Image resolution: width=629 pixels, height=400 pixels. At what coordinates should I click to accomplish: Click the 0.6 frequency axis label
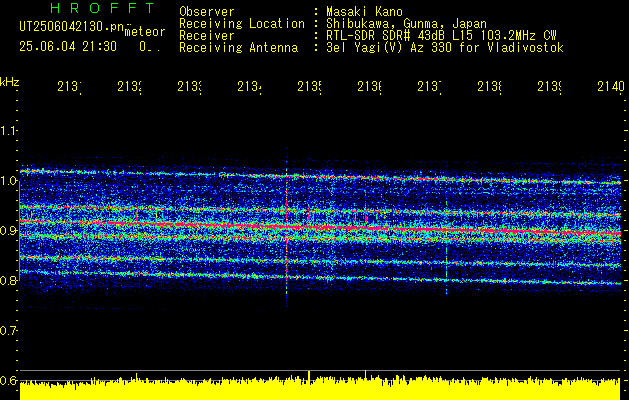pyautogui.click(x=8, y=380)
